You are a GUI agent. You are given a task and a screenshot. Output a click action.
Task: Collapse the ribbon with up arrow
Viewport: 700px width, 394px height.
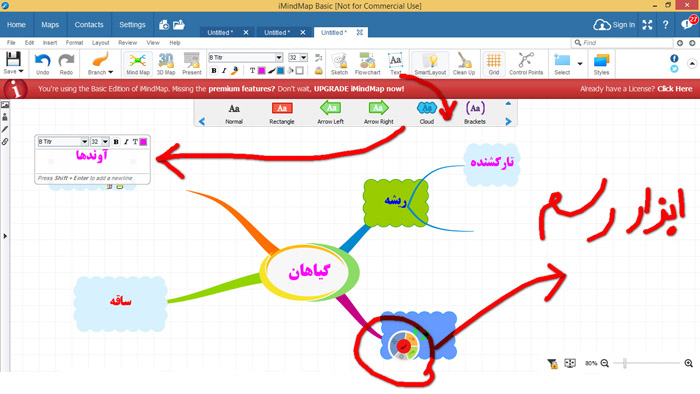coord(692,64)
